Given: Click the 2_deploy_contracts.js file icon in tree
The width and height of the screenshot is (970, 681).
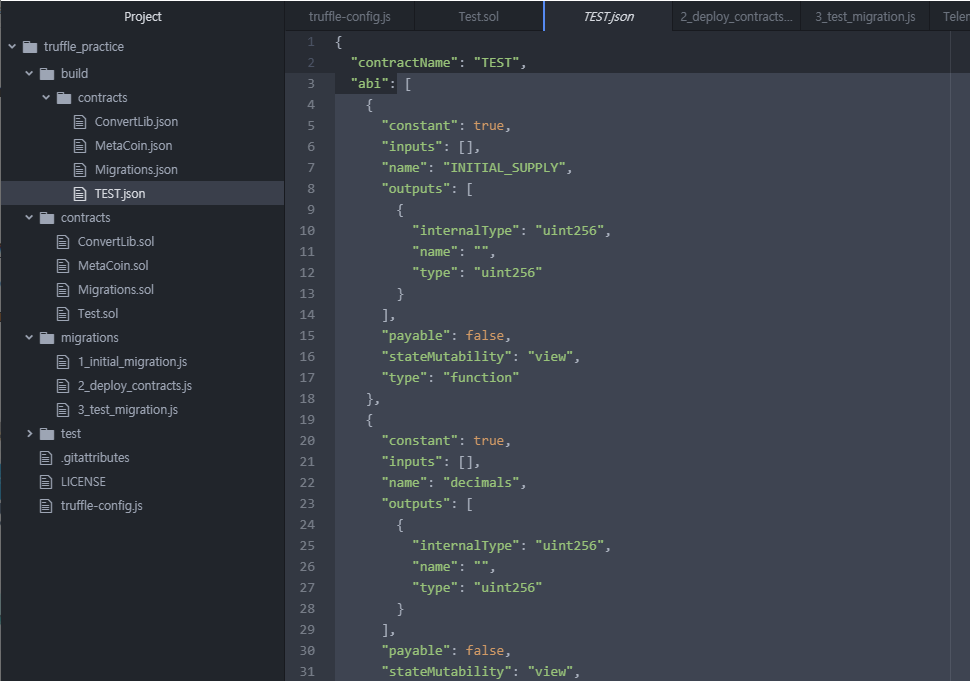Looking at the screenshot, I should [63, 386].
